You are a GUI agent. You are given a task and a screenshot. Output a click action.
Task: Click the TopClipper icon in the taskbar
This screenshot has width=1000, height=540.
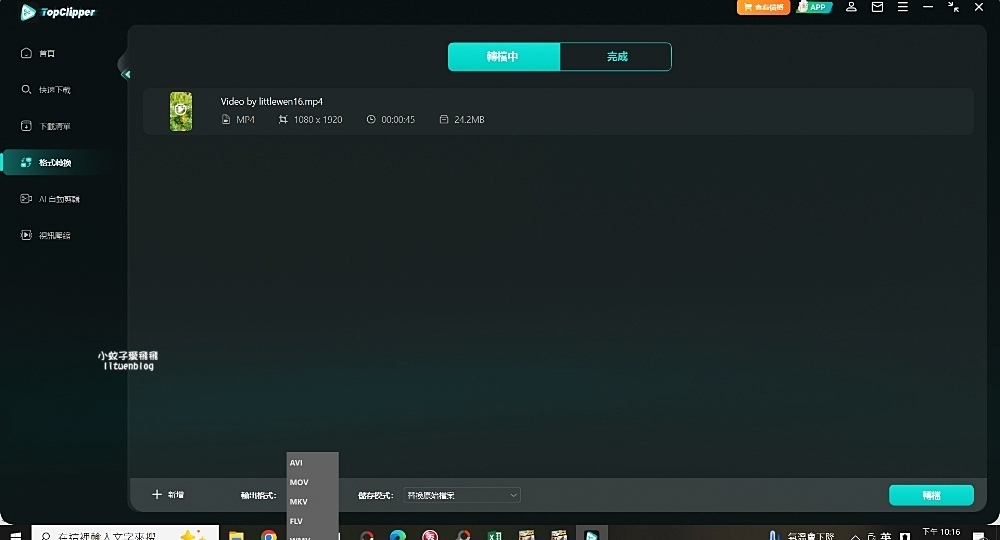592,534
